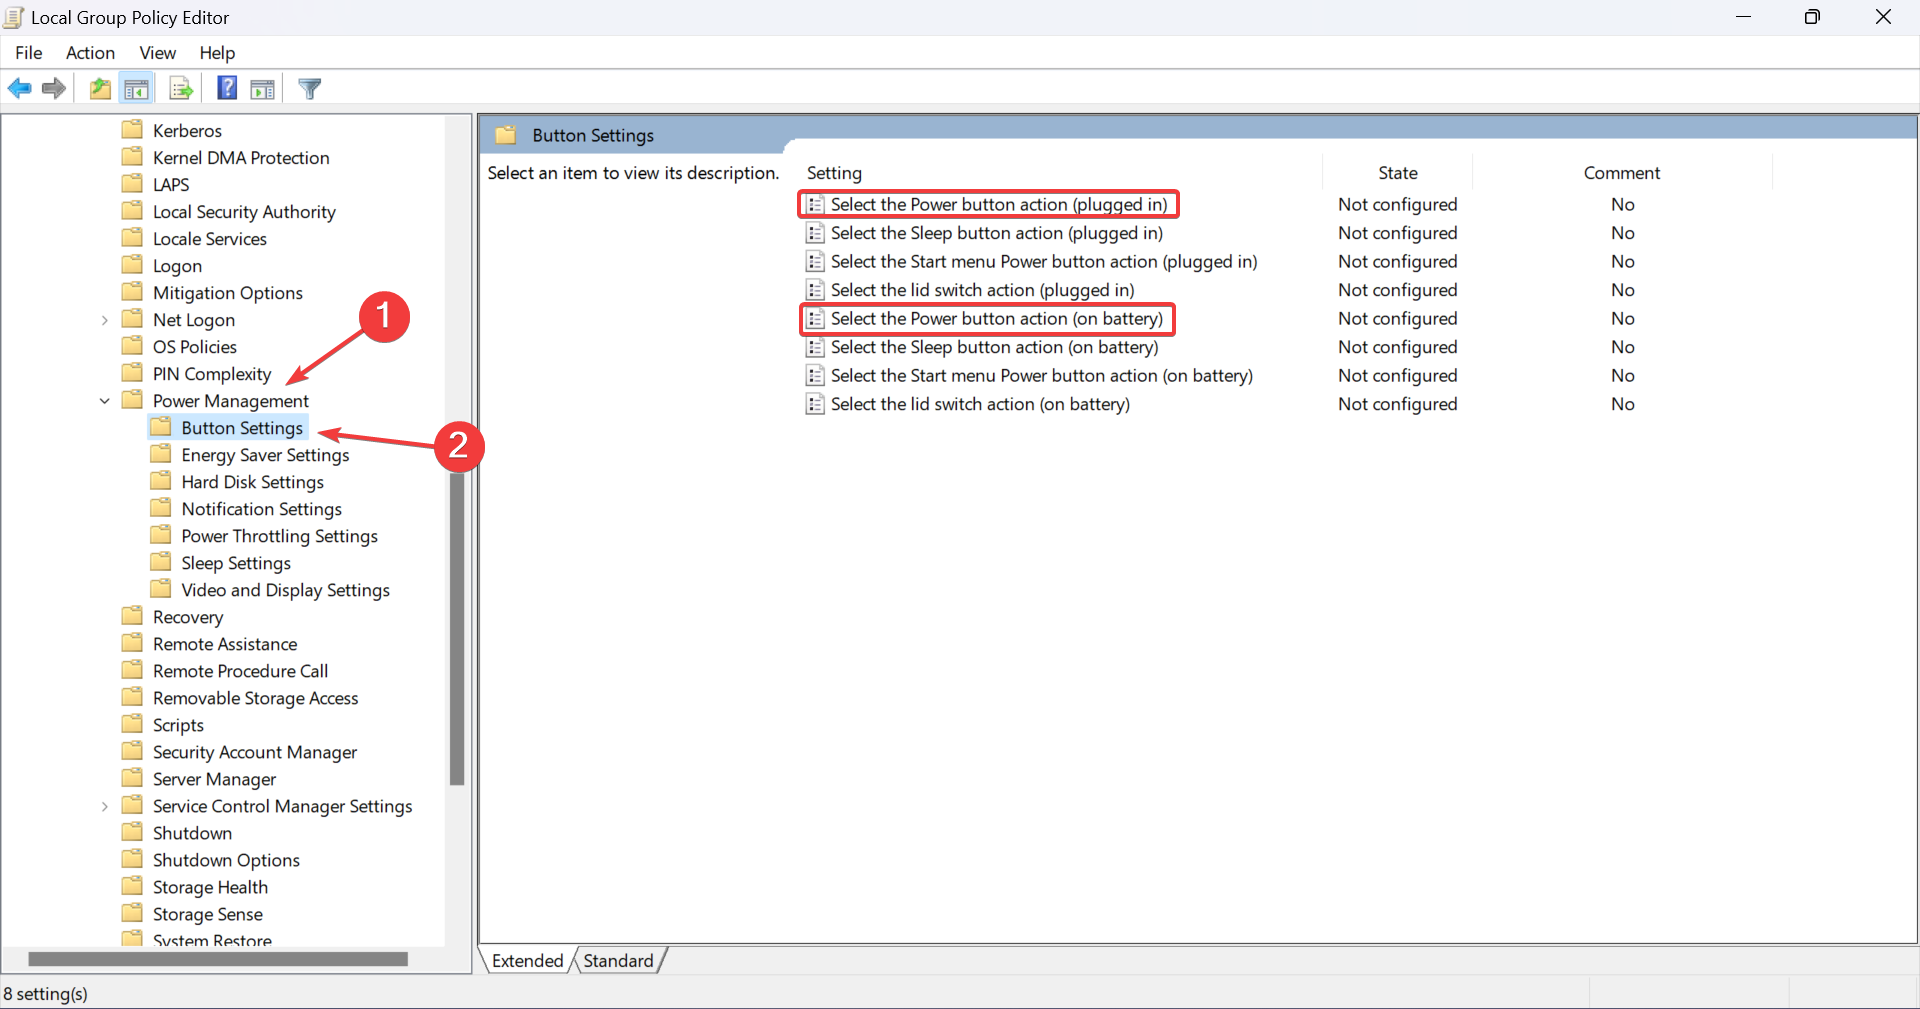
Task: Click the LAPS folder icon
Action: coord(132,184)
